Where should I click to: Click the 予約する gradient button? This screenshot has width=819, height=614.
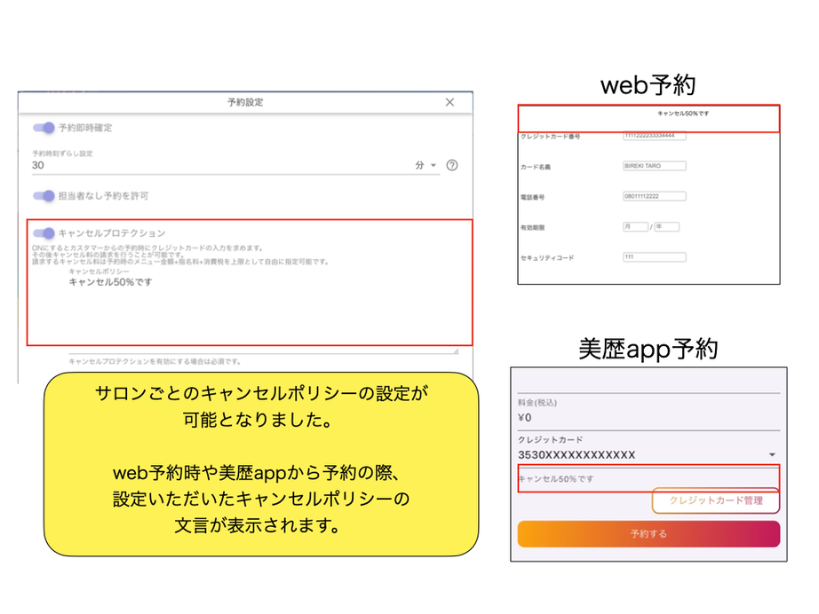(649, 534)
